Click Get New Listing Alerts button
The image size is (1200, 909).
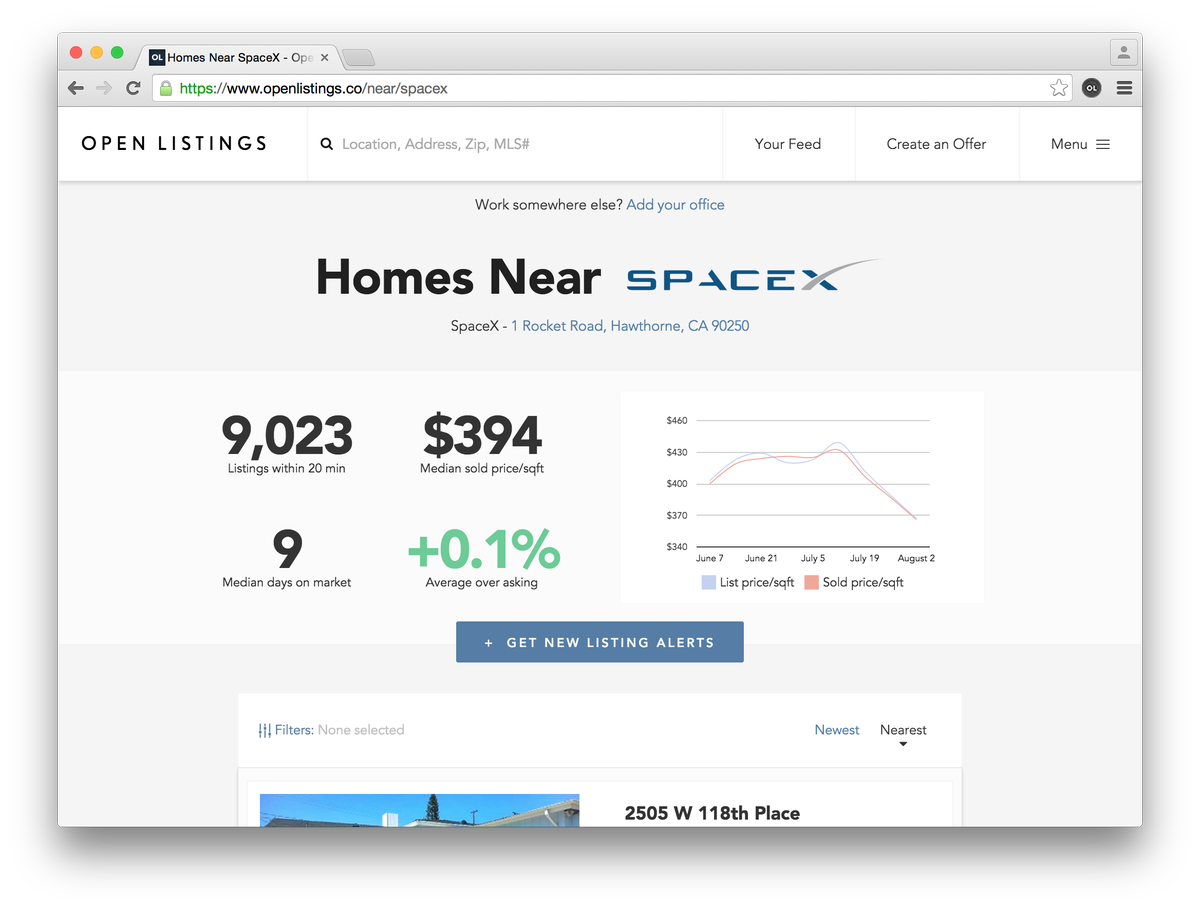[x=600, y=642]
